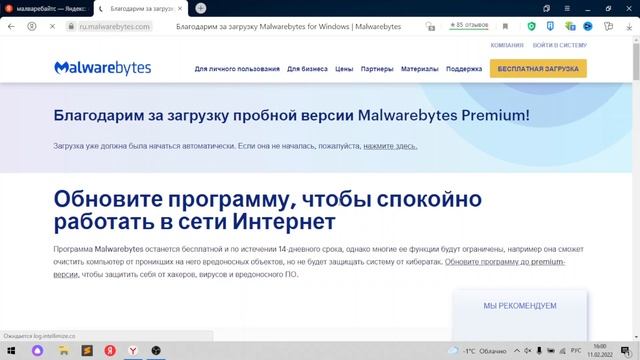This screenshot has width=640, height=360.
Task: Open the blue password manager extension icon
Action: [x=550, y=27]
